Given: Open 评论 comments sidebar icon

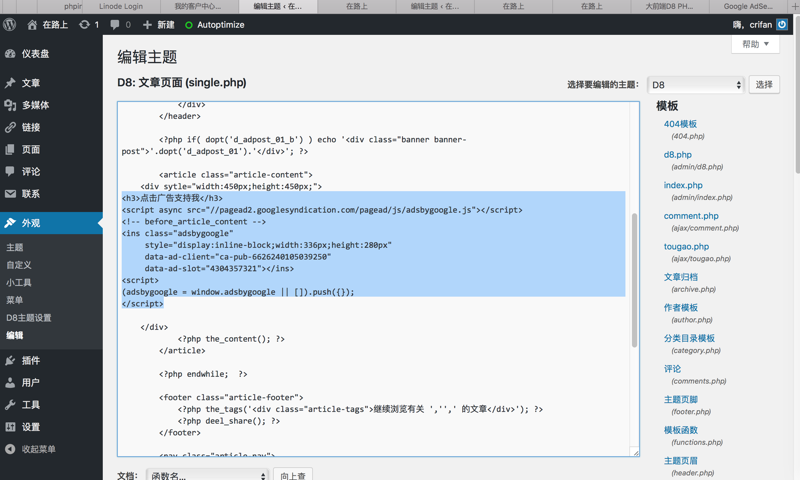Looking at the screenshot, I should click(x=10, y=171).
